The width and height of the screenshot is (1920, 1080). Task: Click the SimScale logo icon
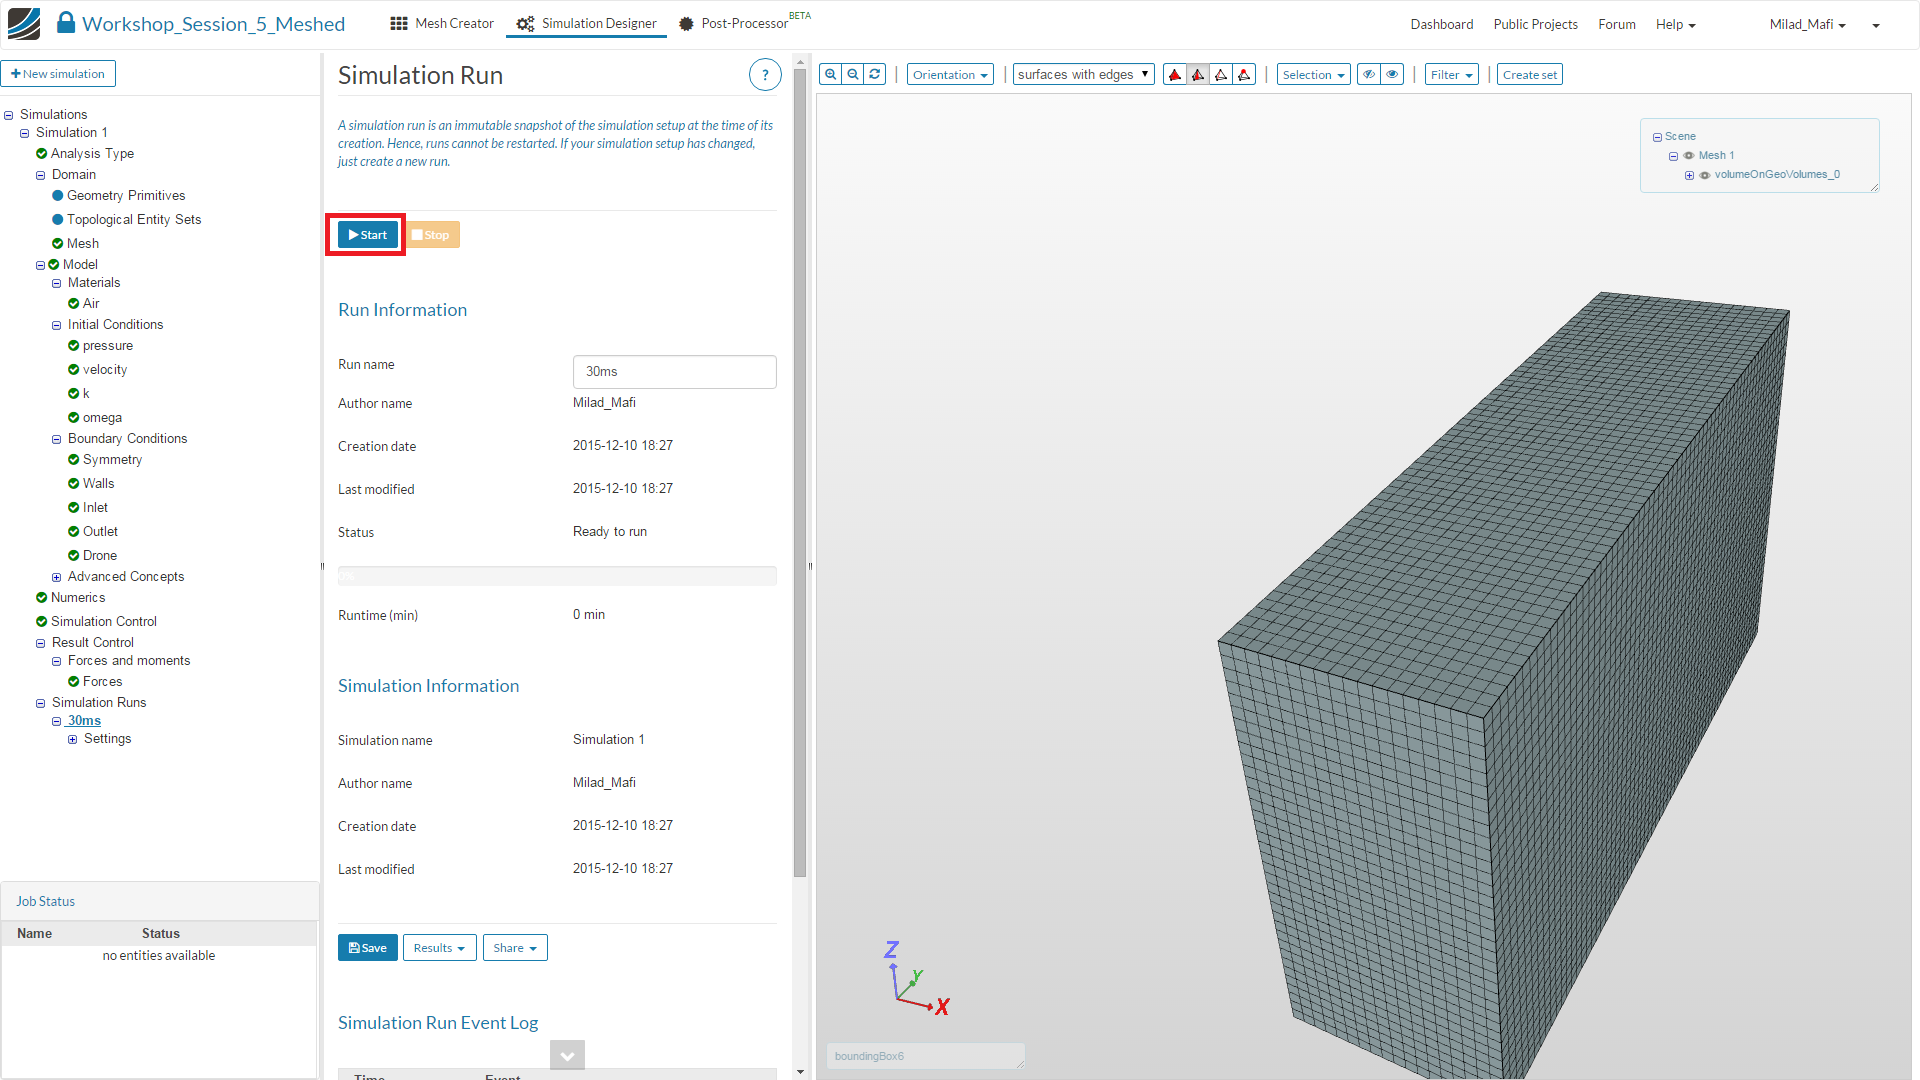tap(24, 23)
